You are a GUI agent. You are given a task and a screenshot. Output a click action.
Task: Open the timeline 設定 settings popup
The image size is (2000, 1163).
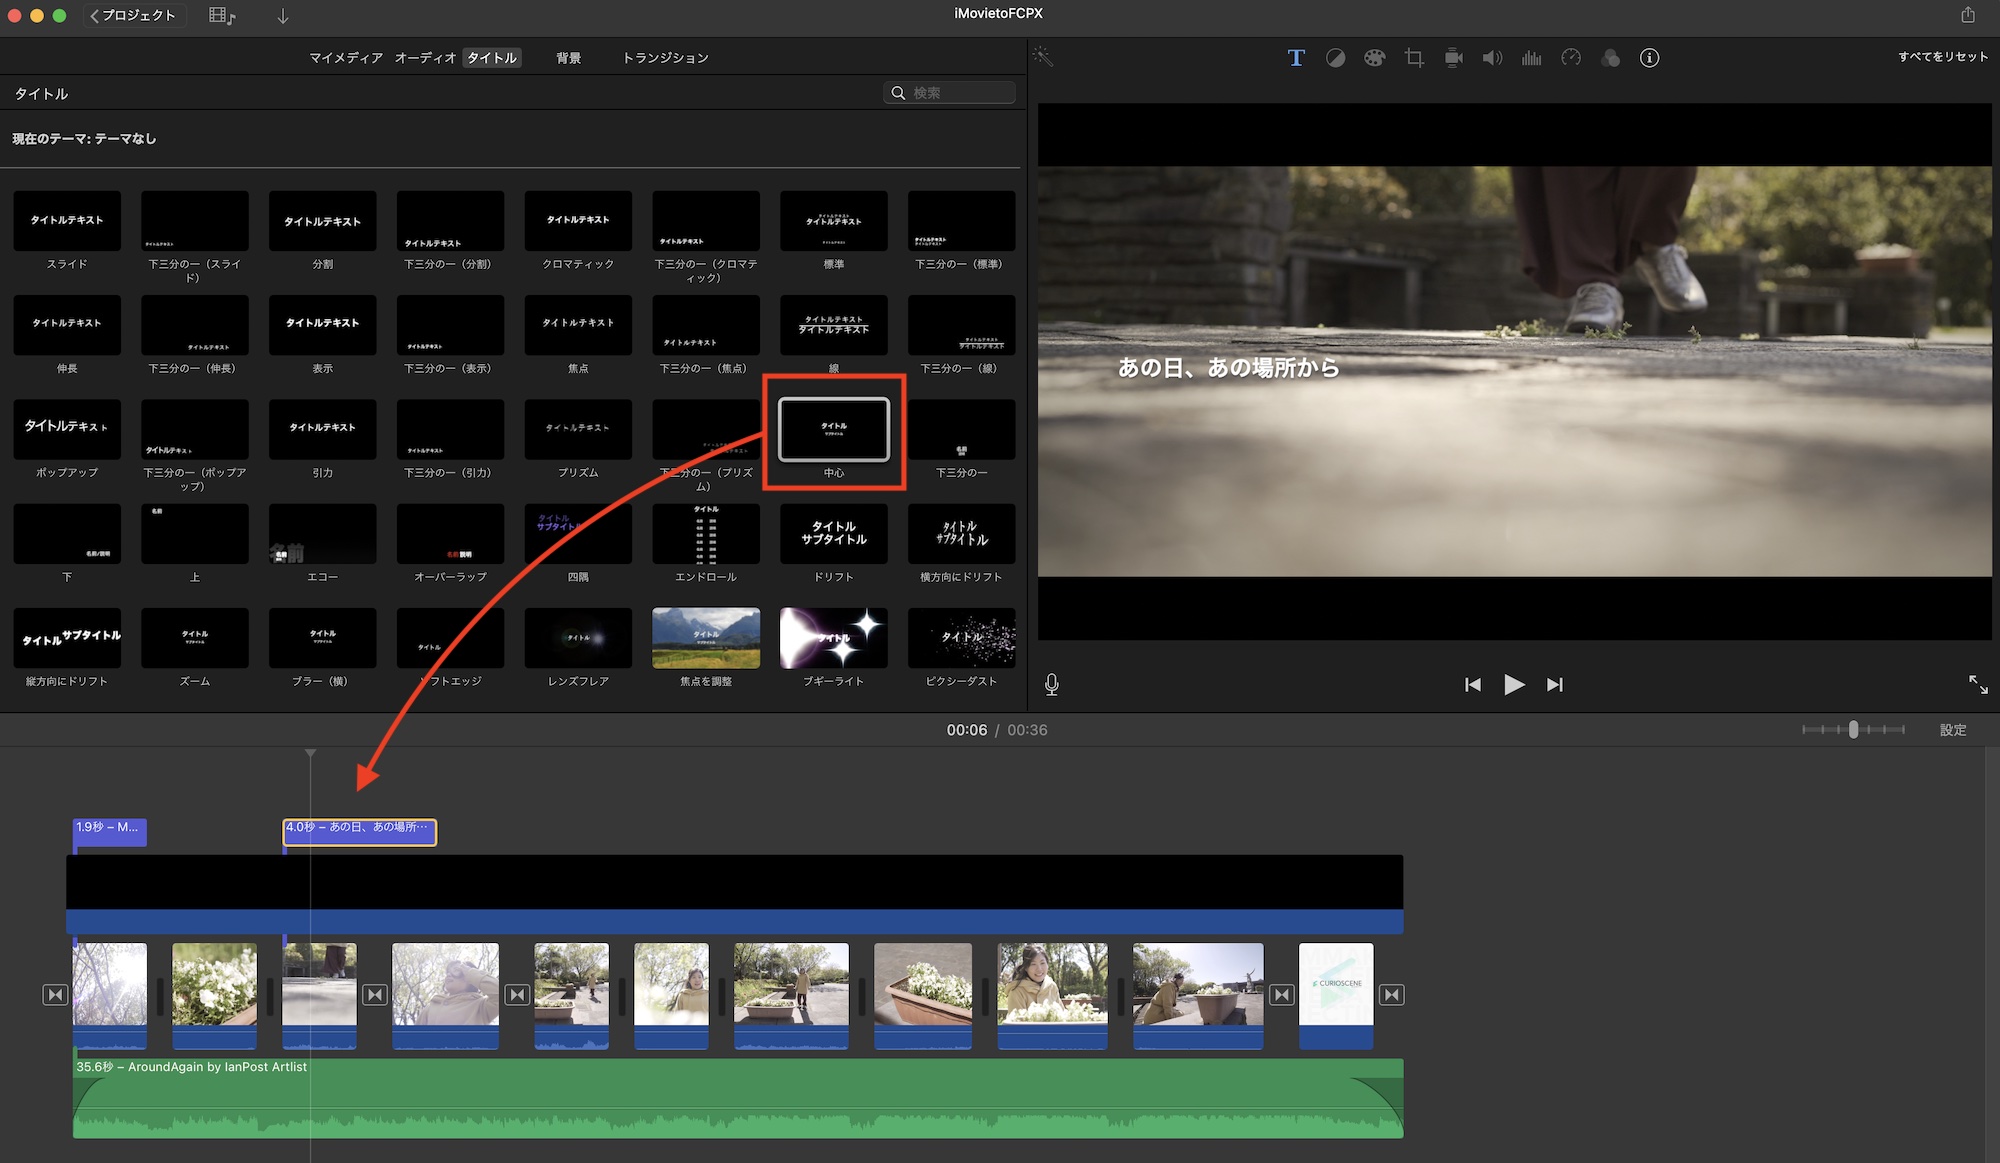(x=1952, y=730)
